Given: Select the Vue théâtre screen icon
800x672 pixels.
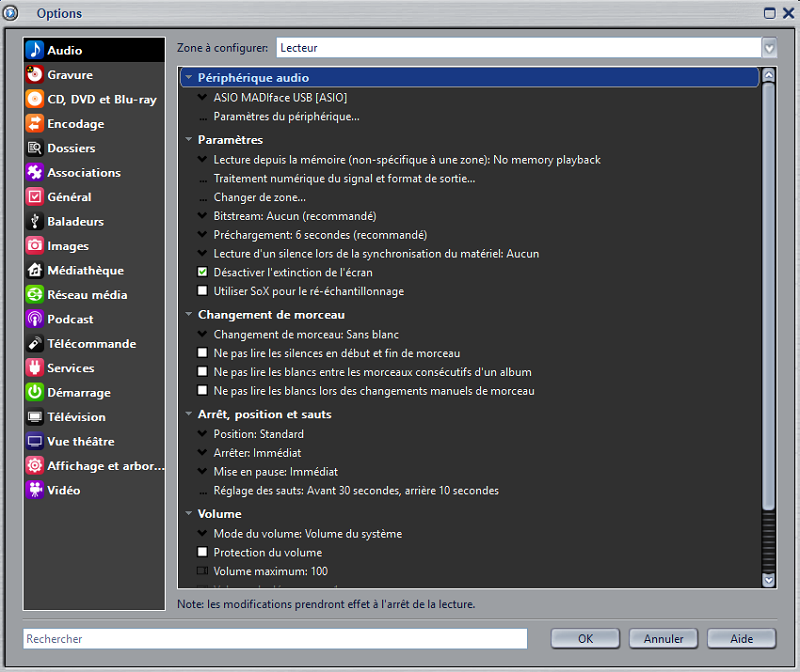Looking at the screenshot, I should pyautogui.click(x=35, y=441).
